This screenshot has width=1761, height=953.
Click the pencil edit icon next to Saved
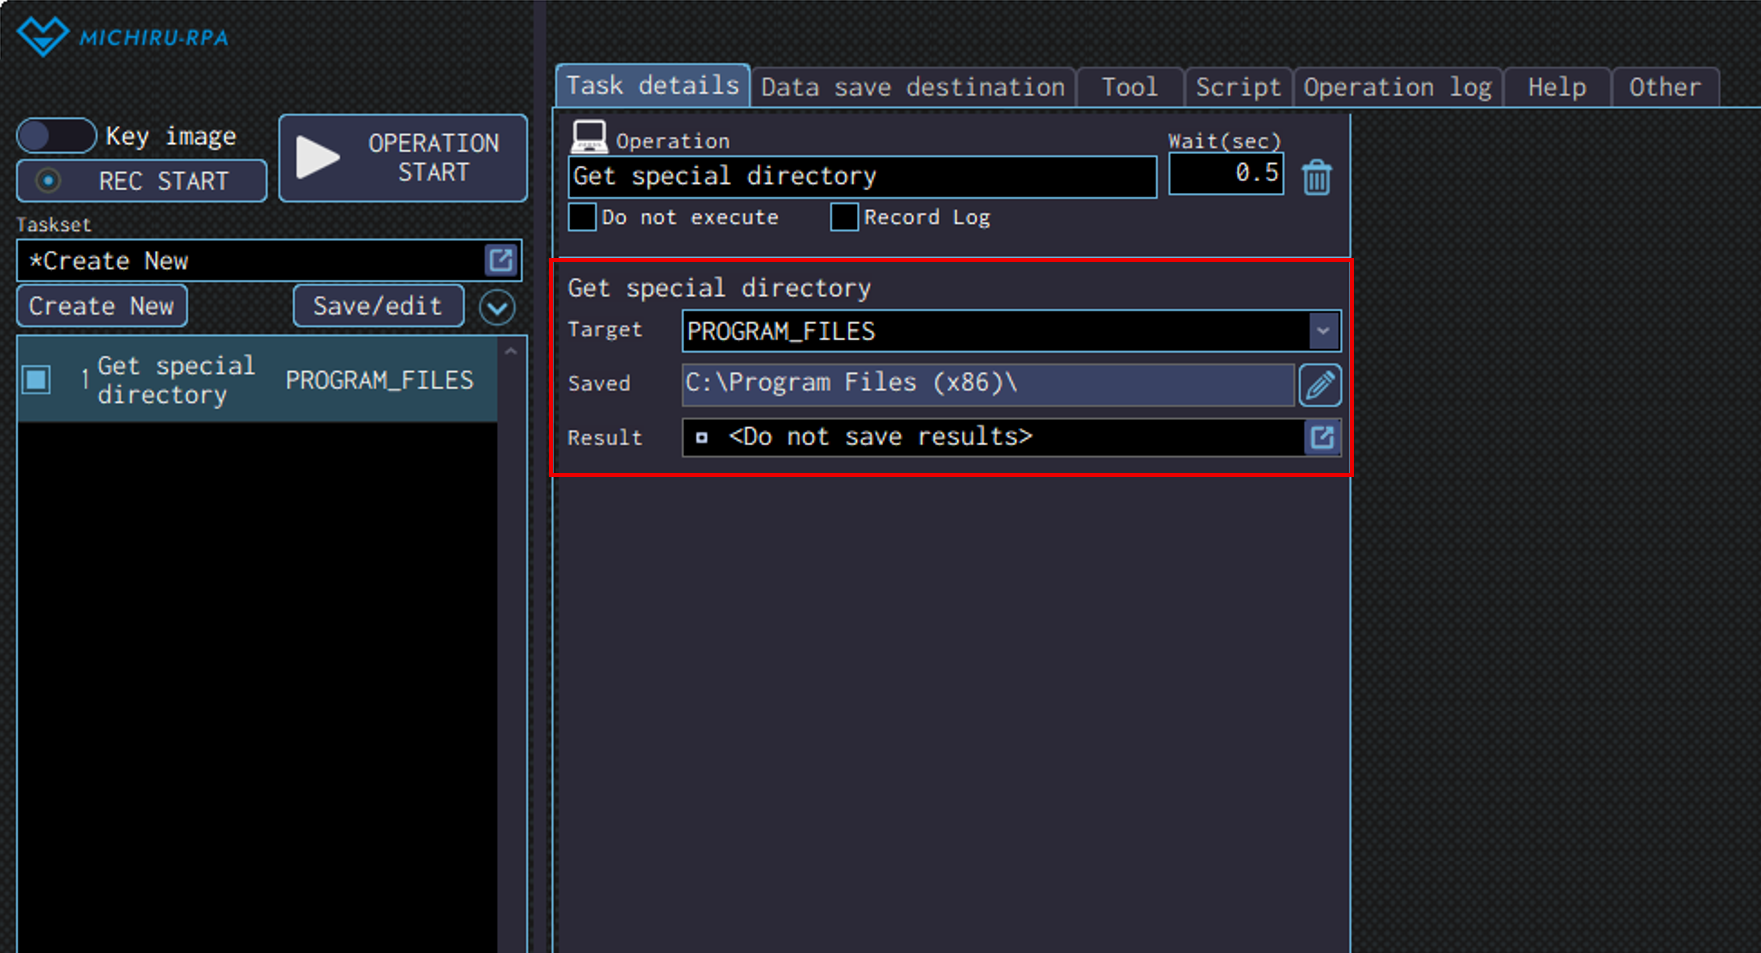(x=1319, y=385)
